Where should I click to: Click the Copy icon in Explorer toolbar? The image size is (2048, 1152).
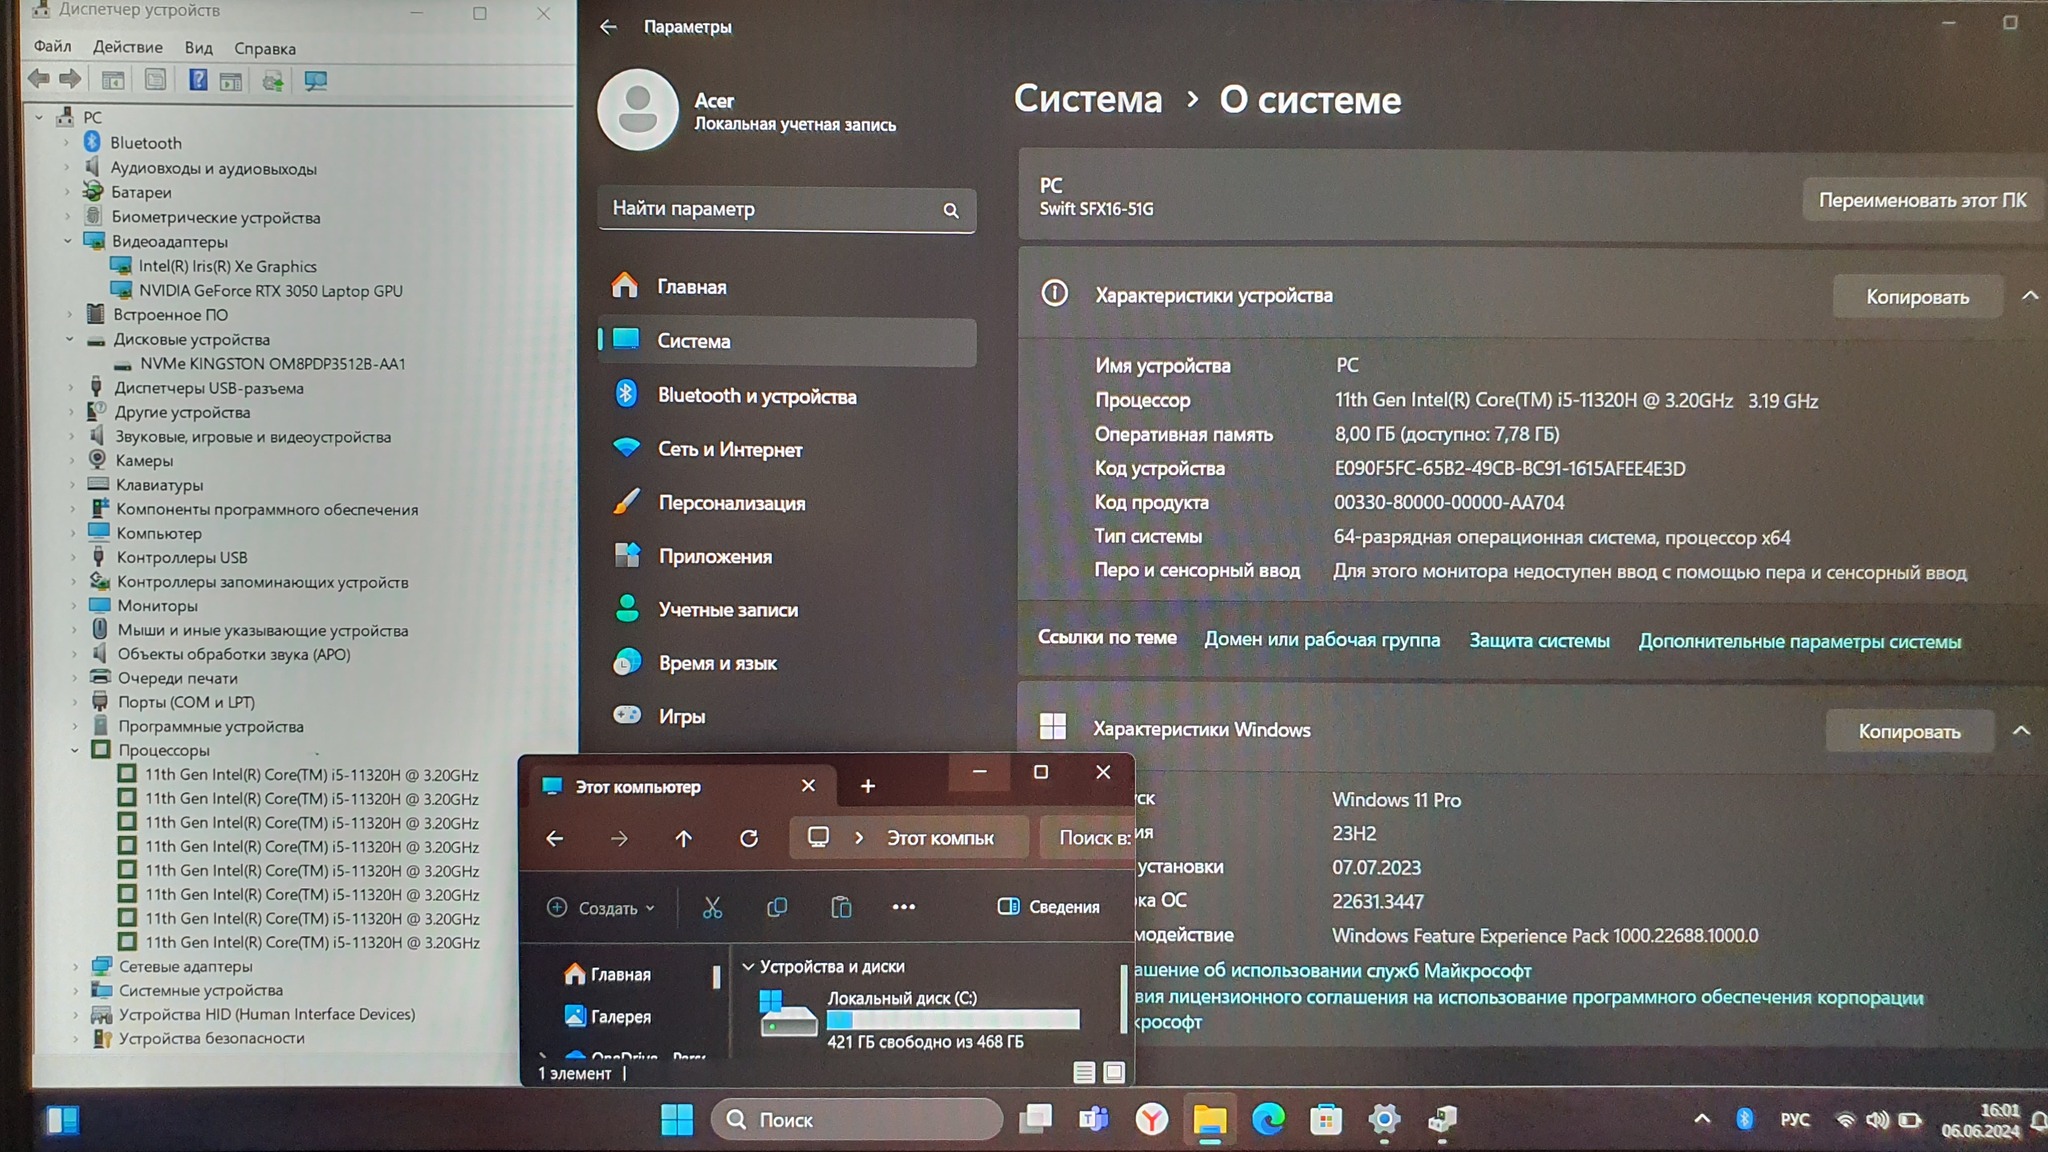click(x=777, y=907)
